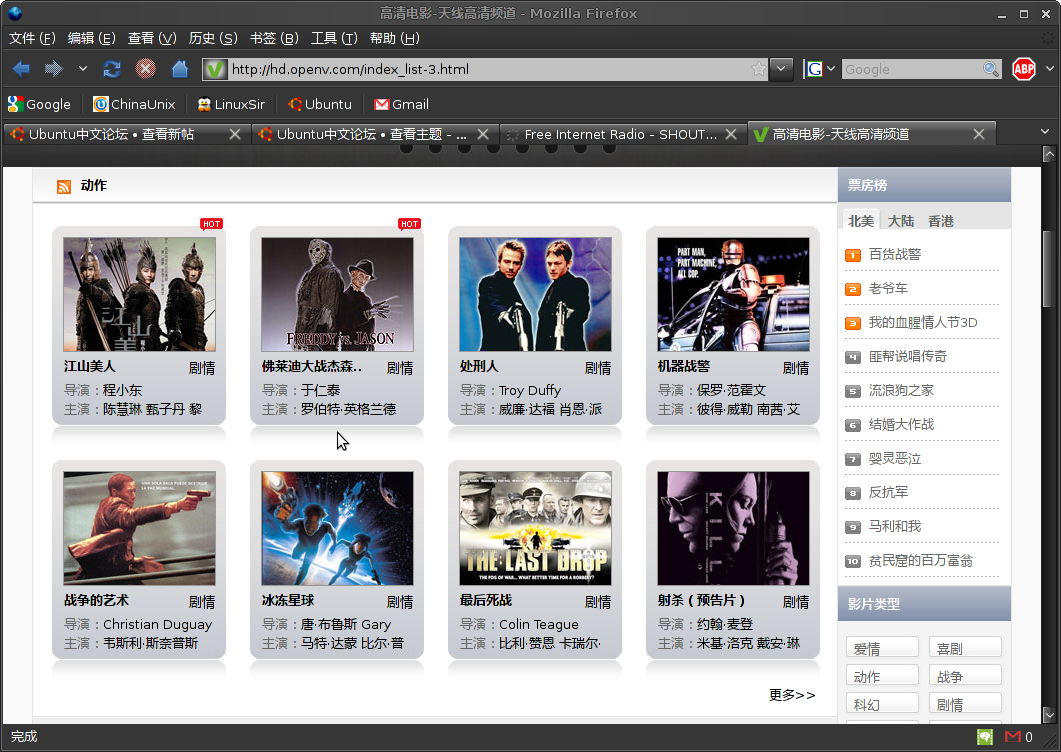Image resolution: width=1061 pixels, height=752 pixels.
Task: Reload the current page
Action: tap(112, 68)
